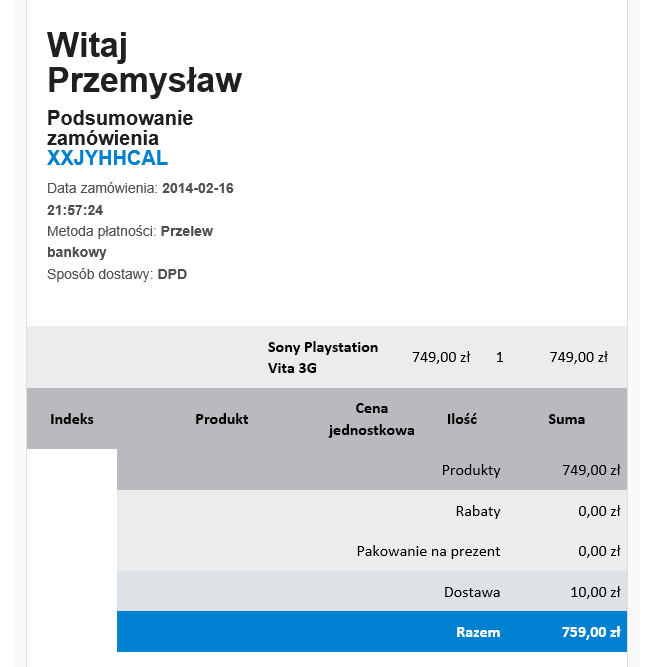The height and width of the screenshot is (667, 652).
Task: Click the Rabaty row label
Action: 478,511
